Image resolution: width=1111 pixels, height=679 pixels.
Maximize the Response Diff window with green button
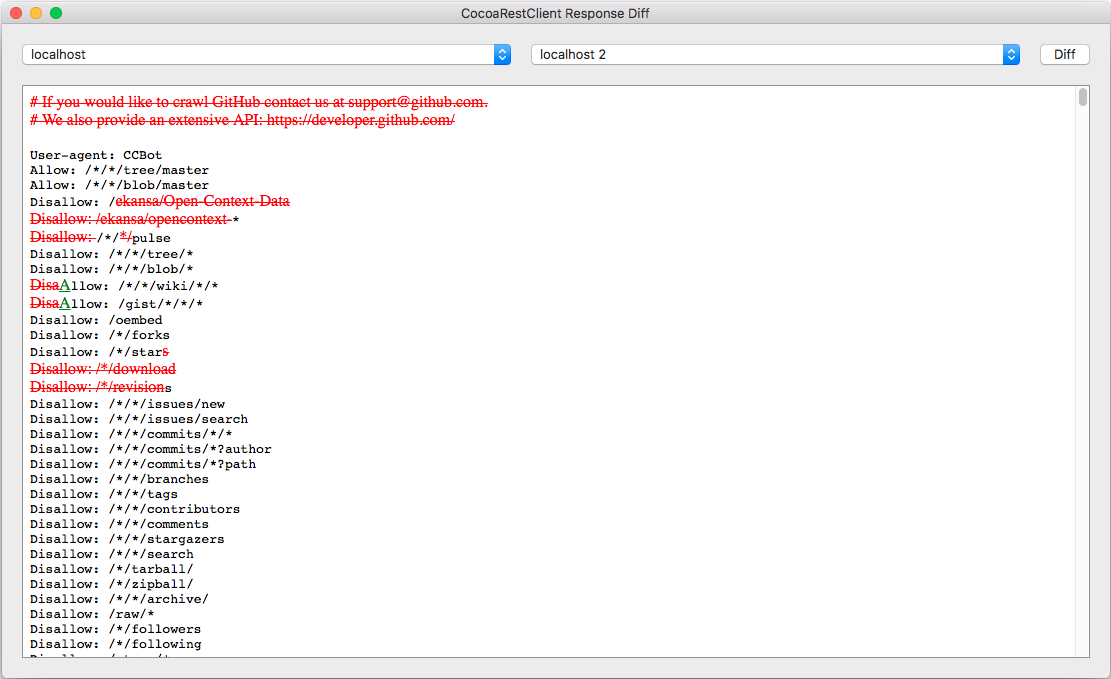pos(56,13)
